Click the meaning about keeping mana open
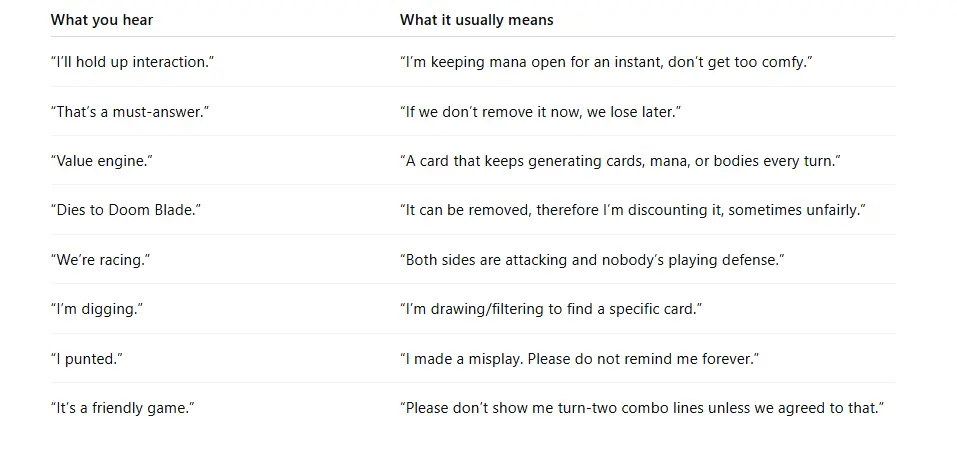The image size is (957, 452). [x=605, y=62]
